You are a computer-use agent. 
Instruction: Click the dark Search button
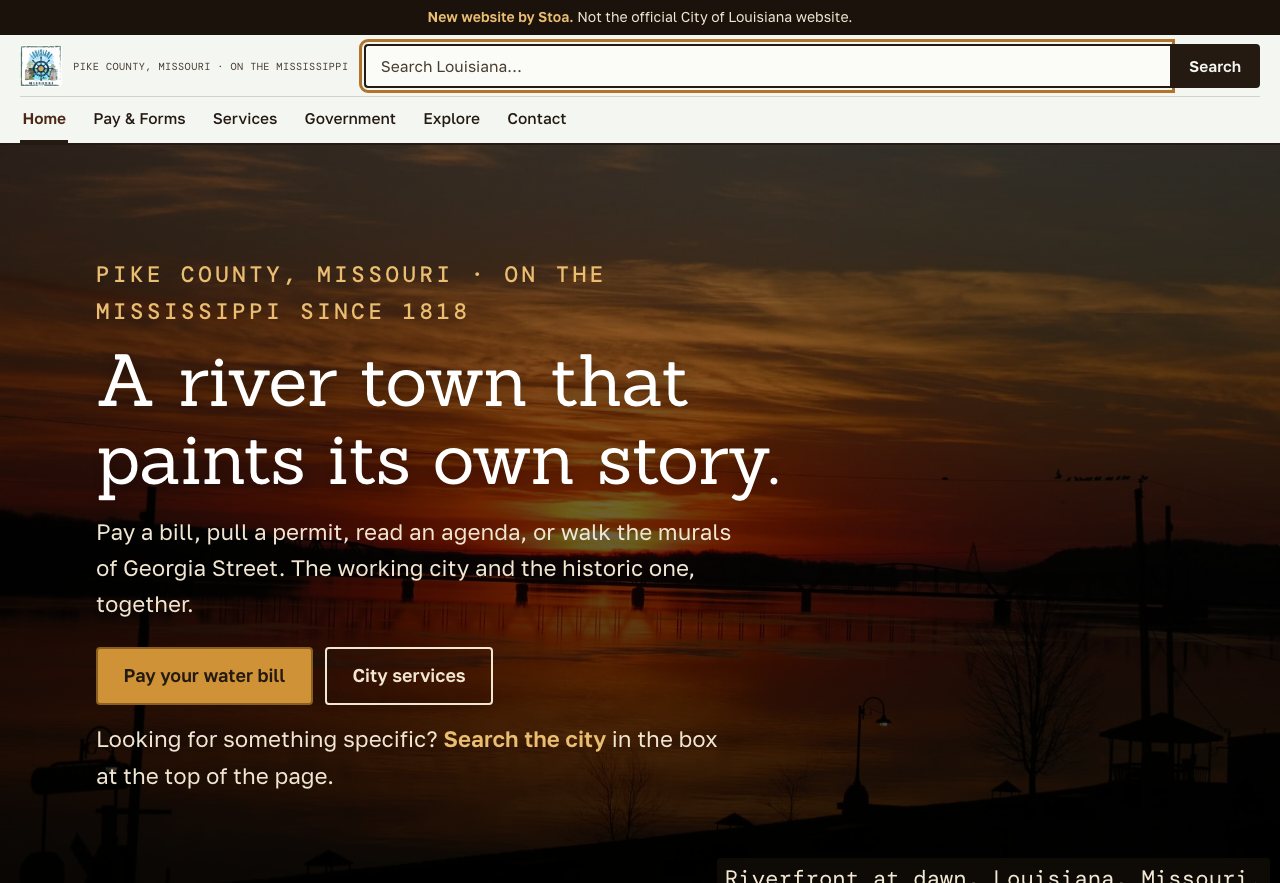(1215, 66)
